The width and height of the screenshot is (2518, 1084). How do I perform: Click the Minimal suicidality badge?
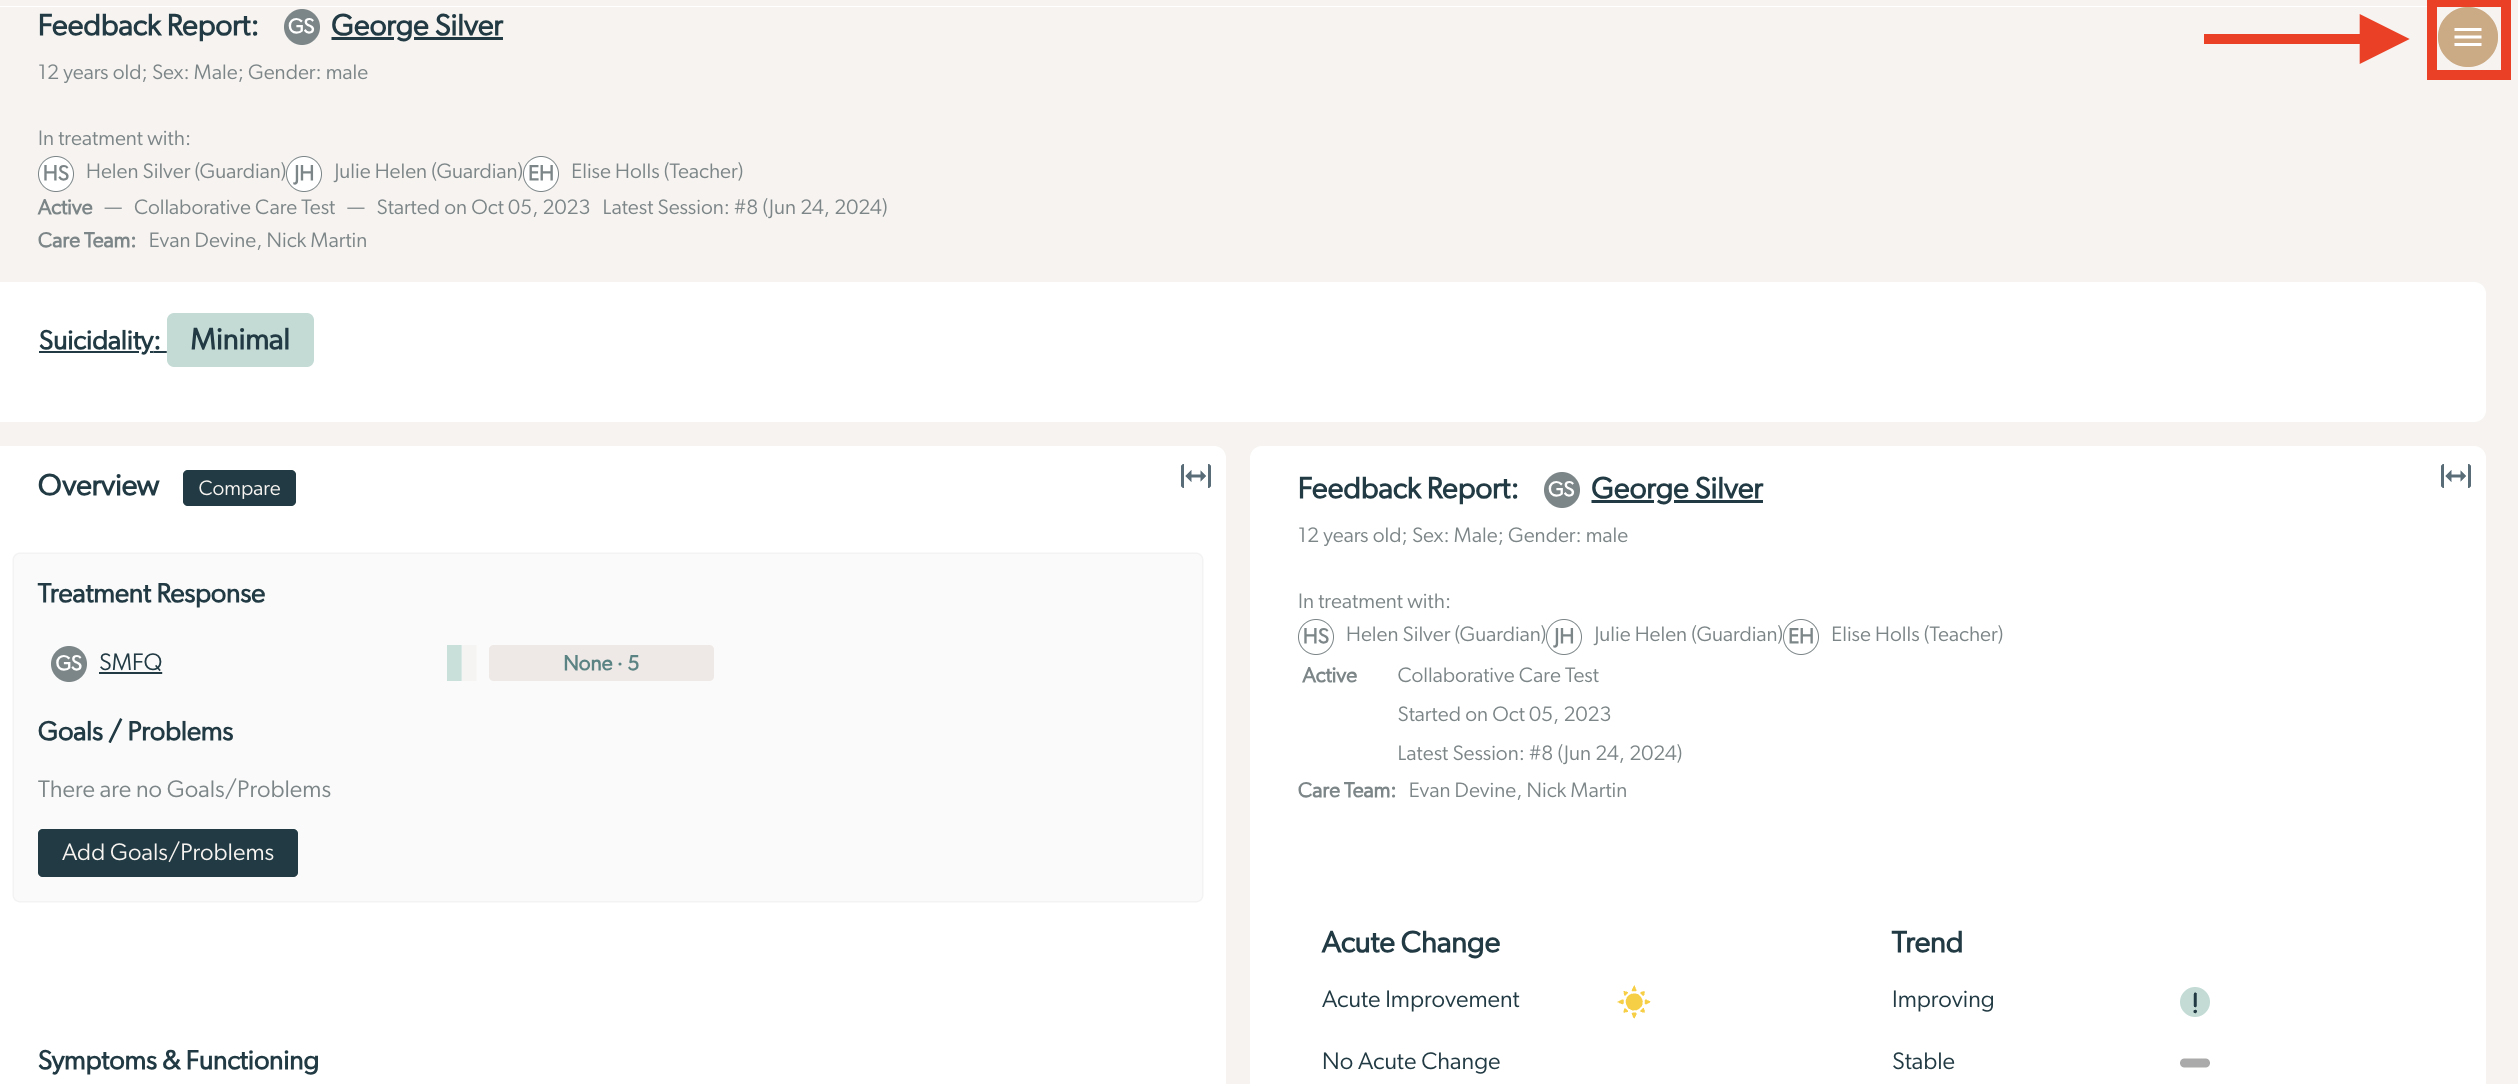coord(240,340)
